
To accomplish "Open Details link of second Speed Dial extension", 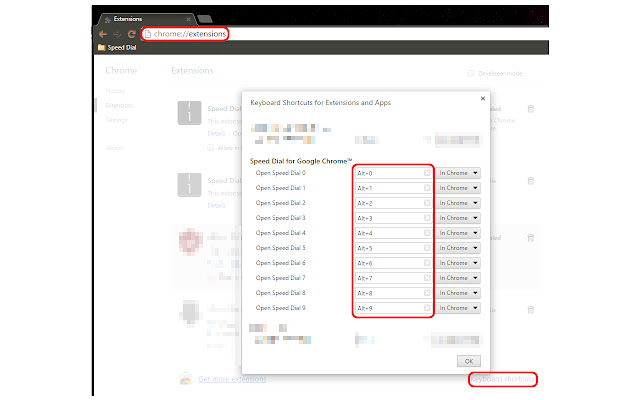I will pyautogui.click(x=216, y=205).
